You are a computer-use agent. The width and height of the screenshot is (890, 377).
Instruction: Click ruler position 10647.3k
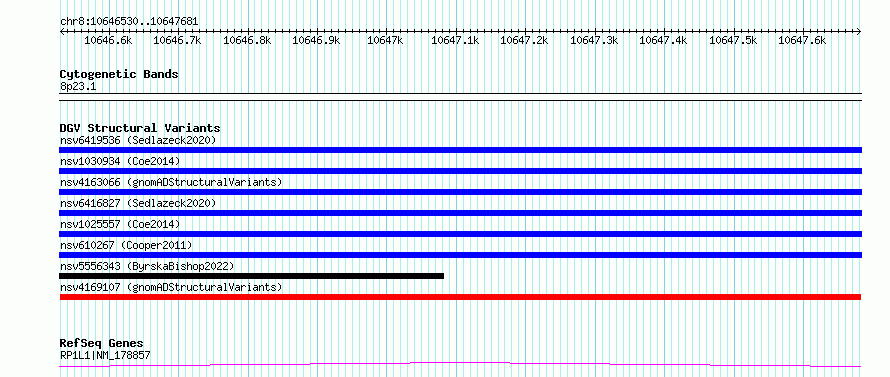tap(594, 40)
